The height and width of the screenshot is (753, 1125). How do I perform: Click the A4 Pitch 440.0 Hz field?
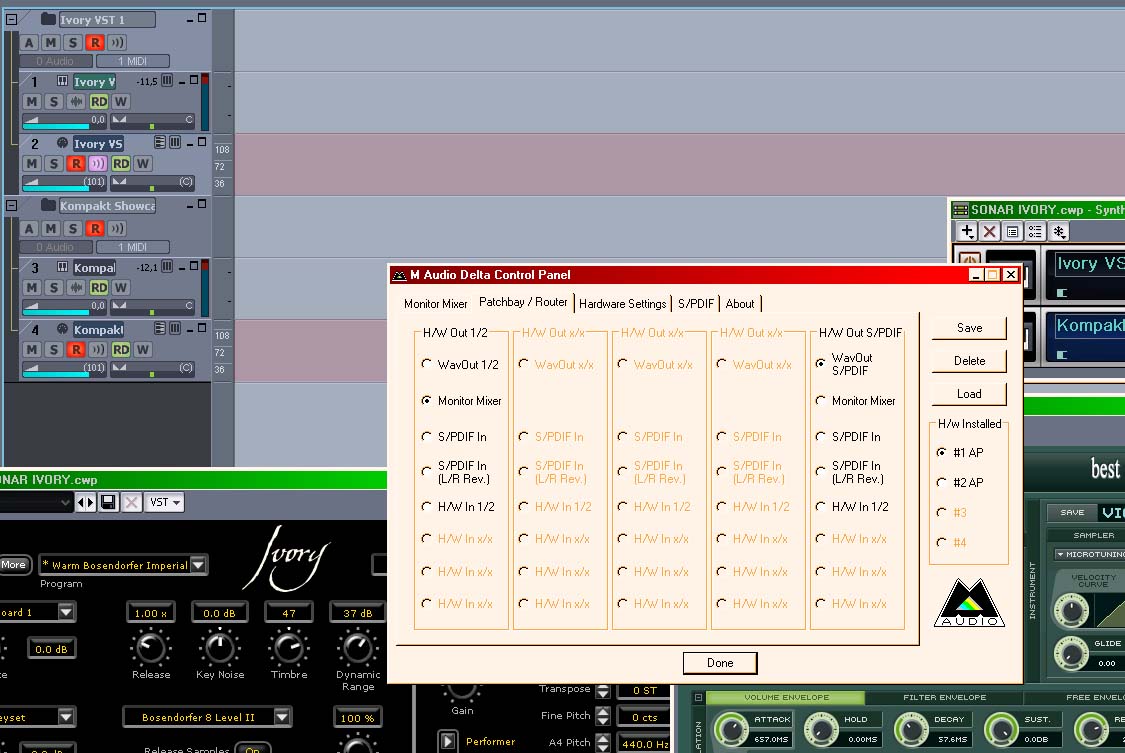(x=642, y=744)
